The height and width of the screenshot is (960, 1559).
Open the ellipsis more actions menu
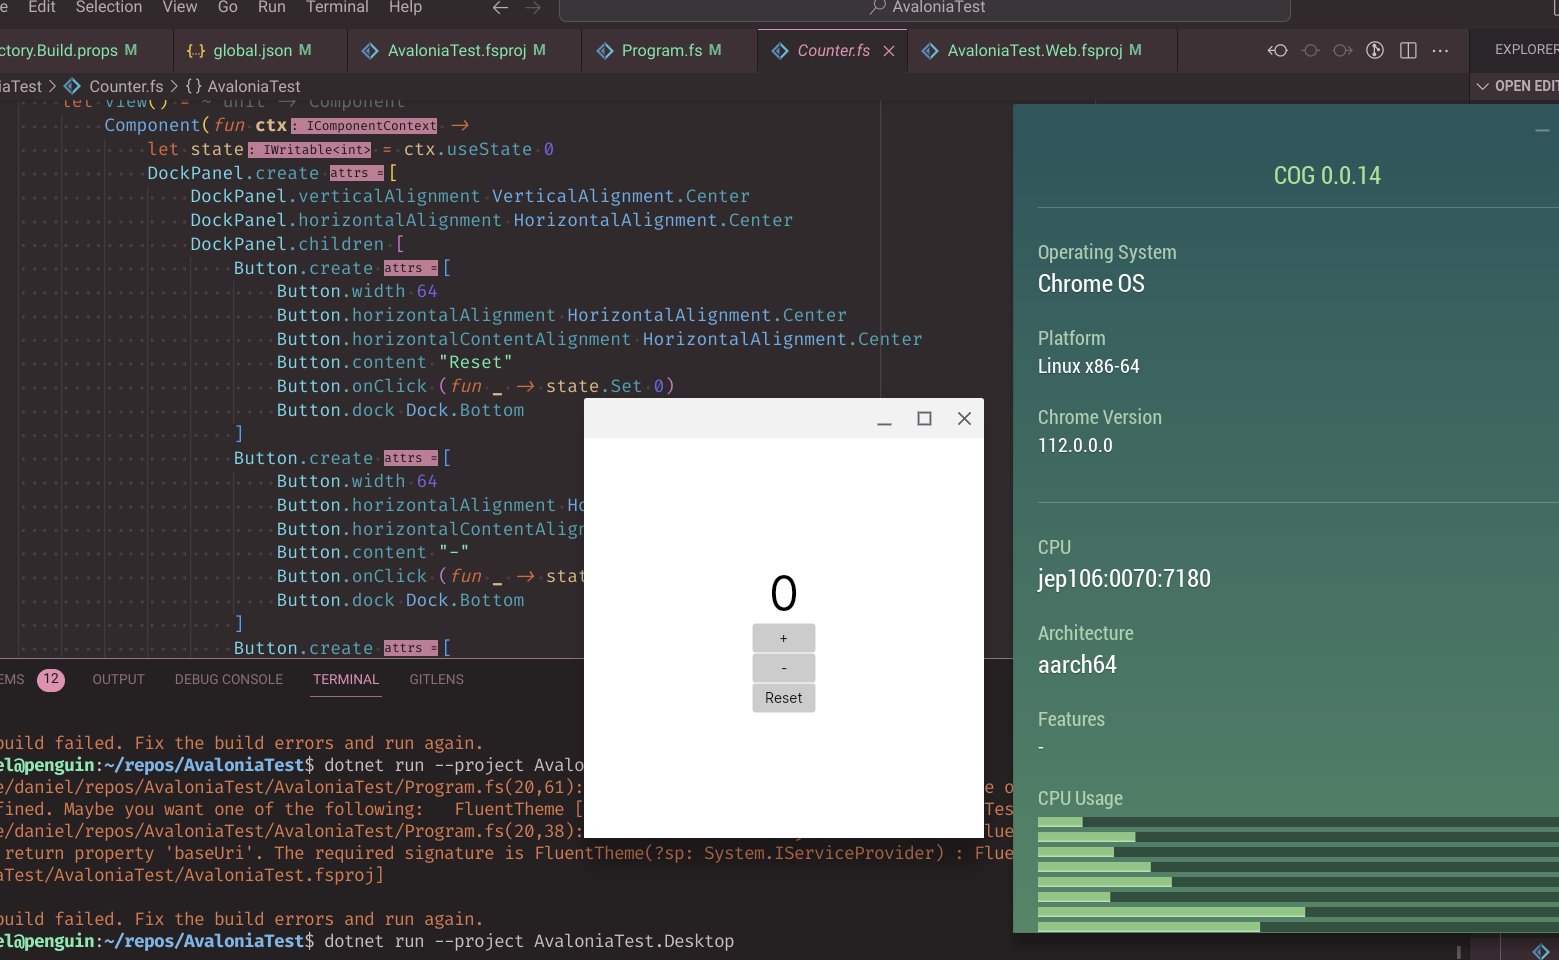point(1440,49)
